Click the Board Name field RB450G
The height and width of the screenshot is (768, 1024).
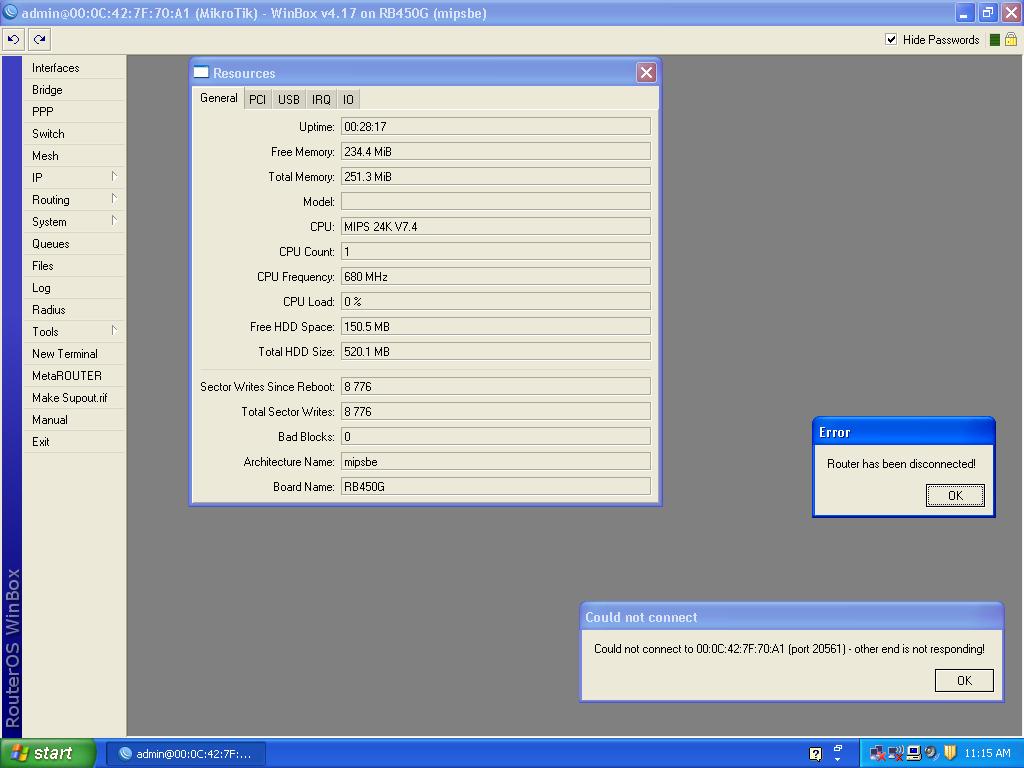[496, 487]
